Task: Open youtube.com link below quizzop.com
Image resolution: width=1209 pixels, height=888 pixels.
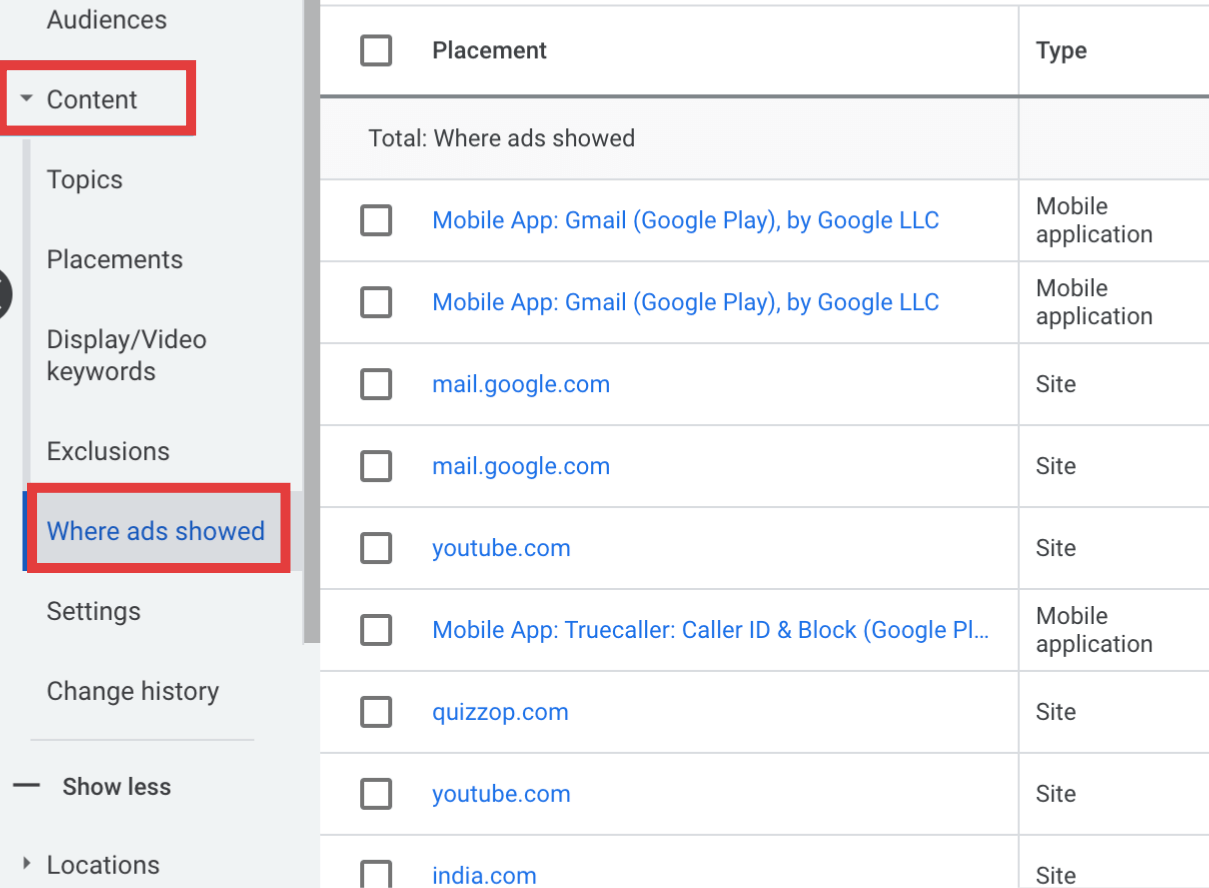Action: pos(501,794)
